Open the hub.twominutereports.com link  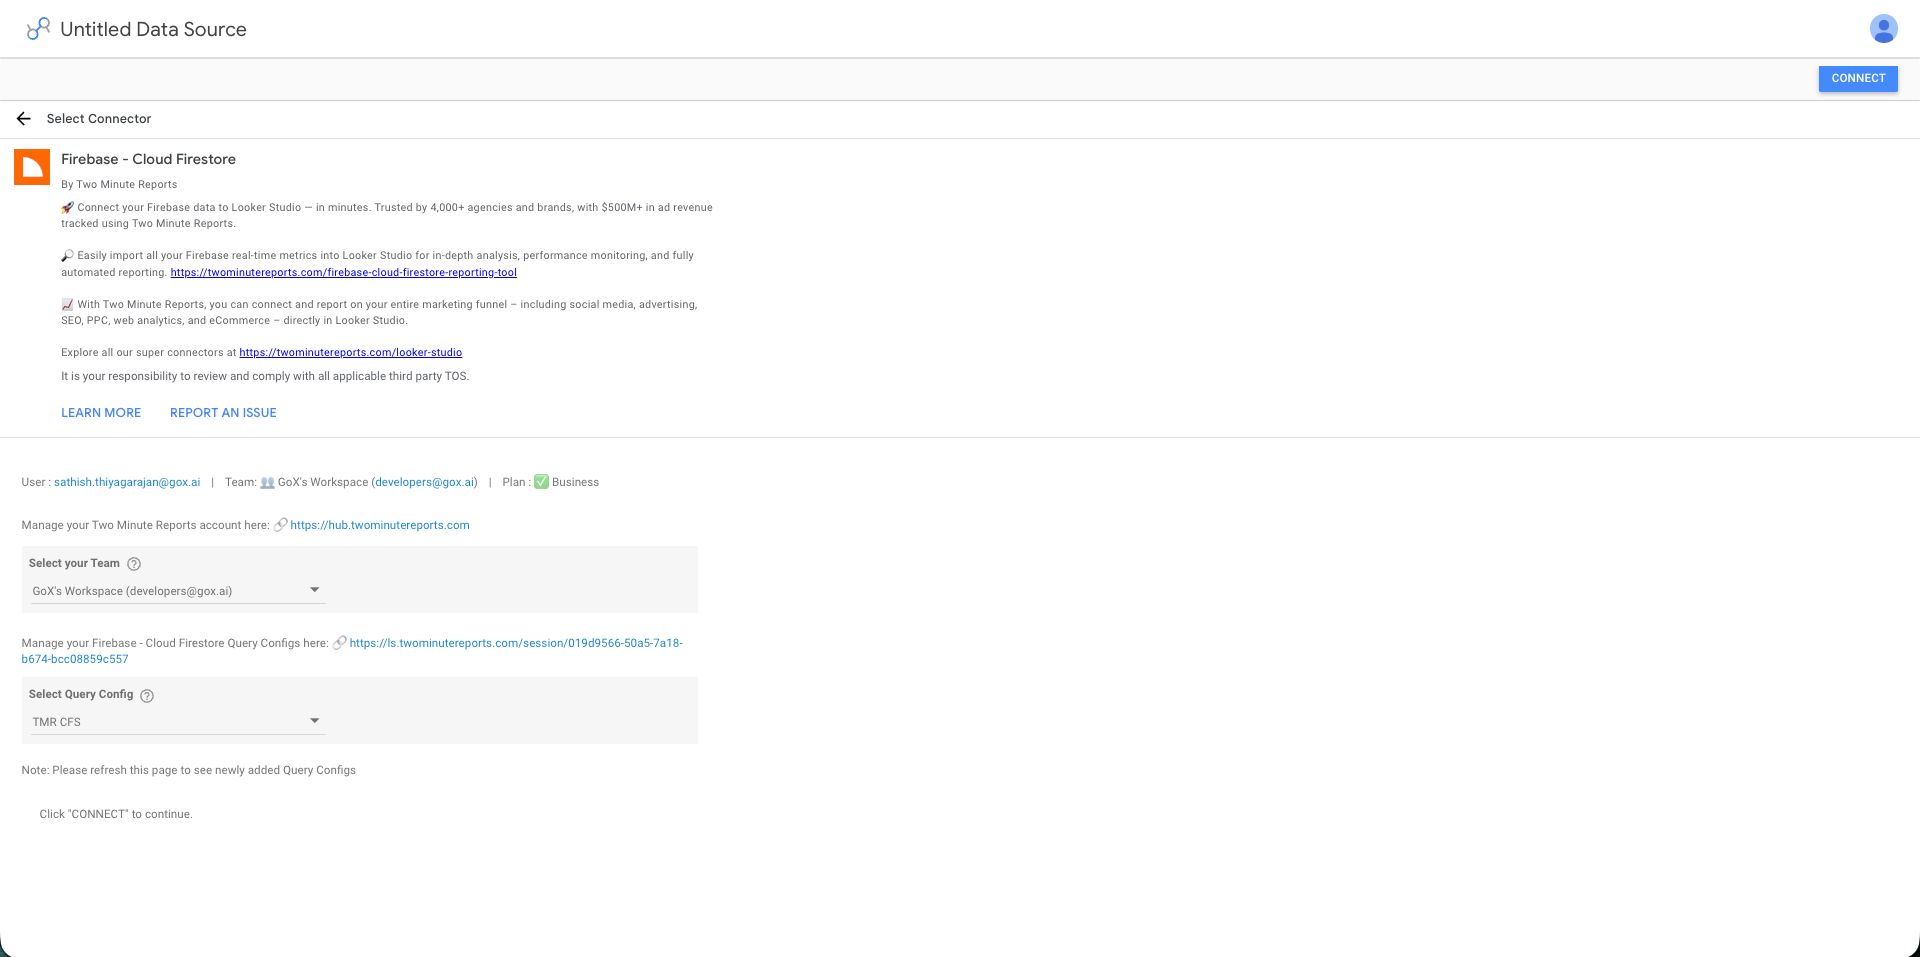(379, 524)
